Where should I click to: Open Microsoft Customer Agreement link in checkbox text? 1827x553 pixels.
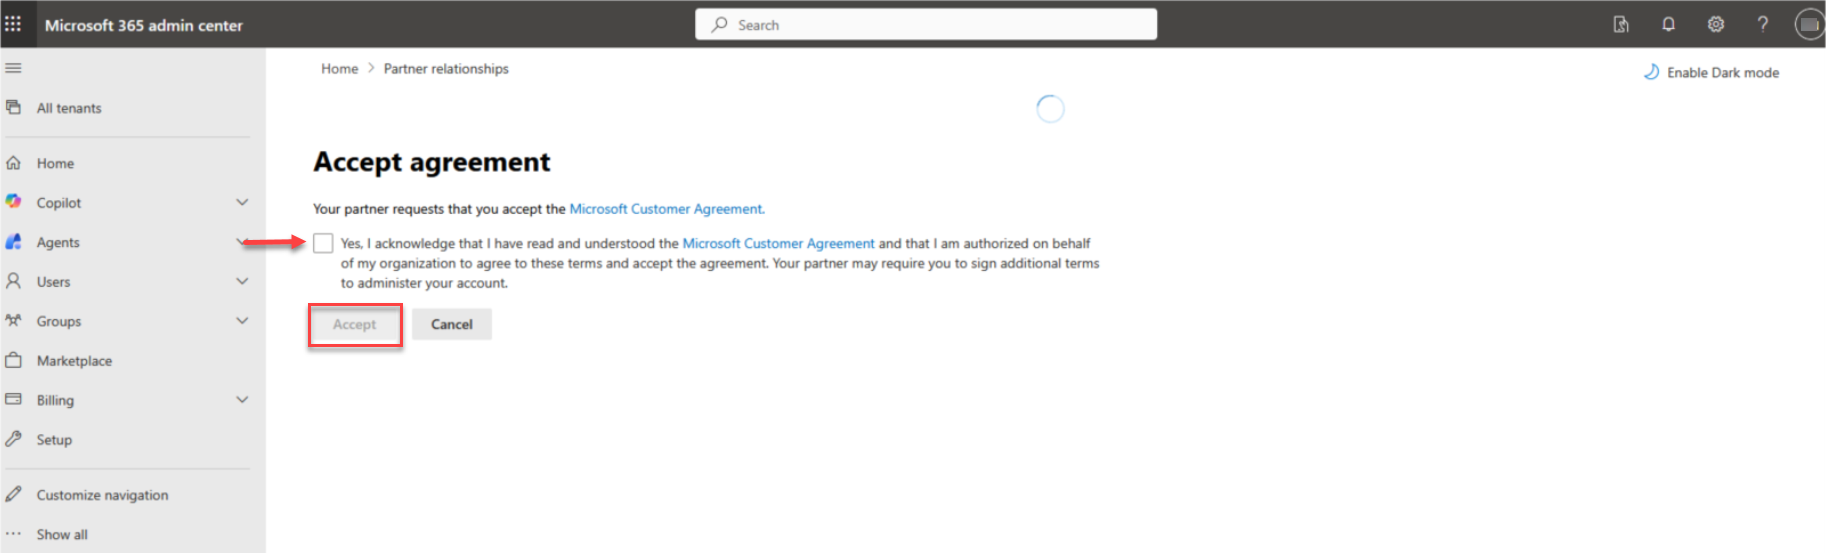click(x=778, y=243)
